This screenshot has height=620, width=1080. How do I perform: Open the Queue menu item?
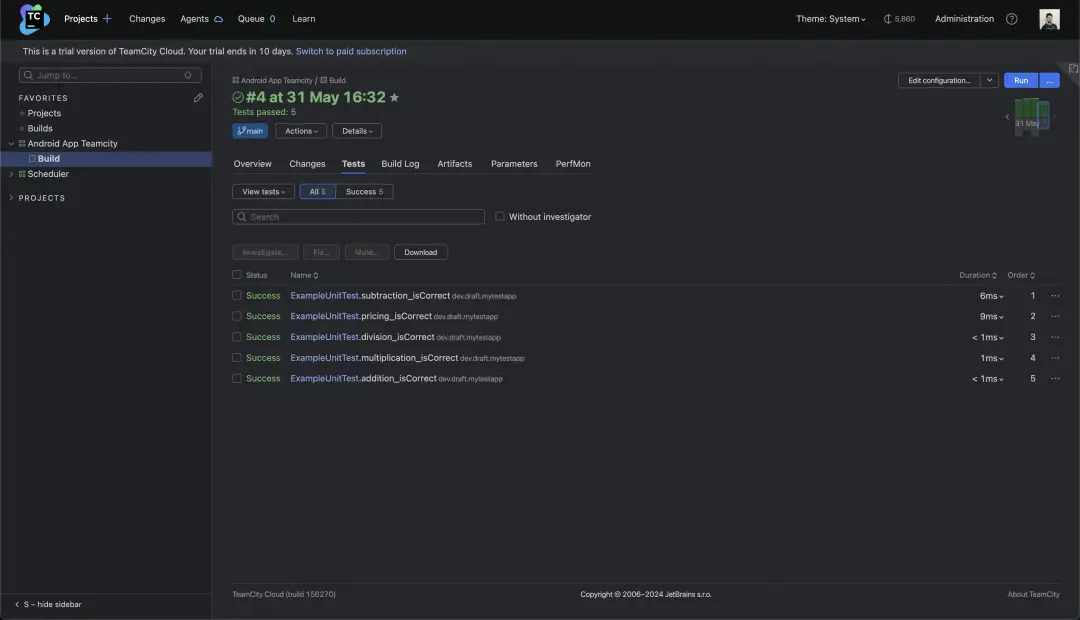pos(256,19)
